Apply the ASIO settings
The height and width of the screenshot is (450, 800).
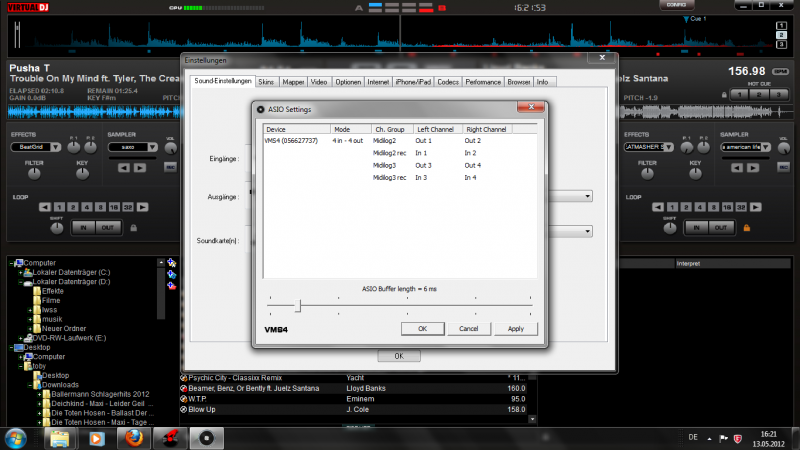[516, 329]
